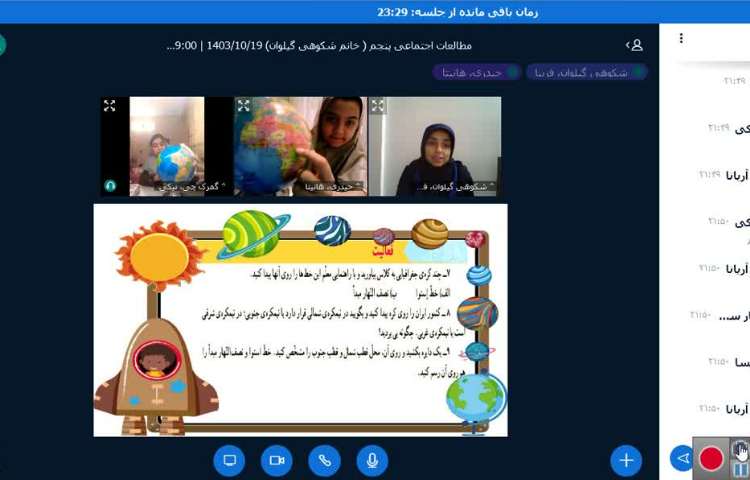Open dropdown on حیدری، هانیتا video name label
Image resolution: width=750 pixels, height=480 pixels.
[x=333, y=187]
